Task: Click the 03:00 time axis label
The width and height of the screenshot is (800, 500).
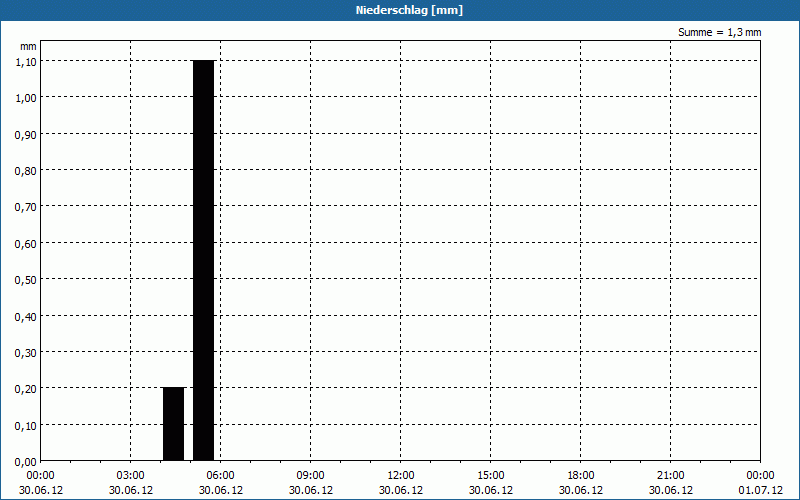Action: click(x=131, y=476)
